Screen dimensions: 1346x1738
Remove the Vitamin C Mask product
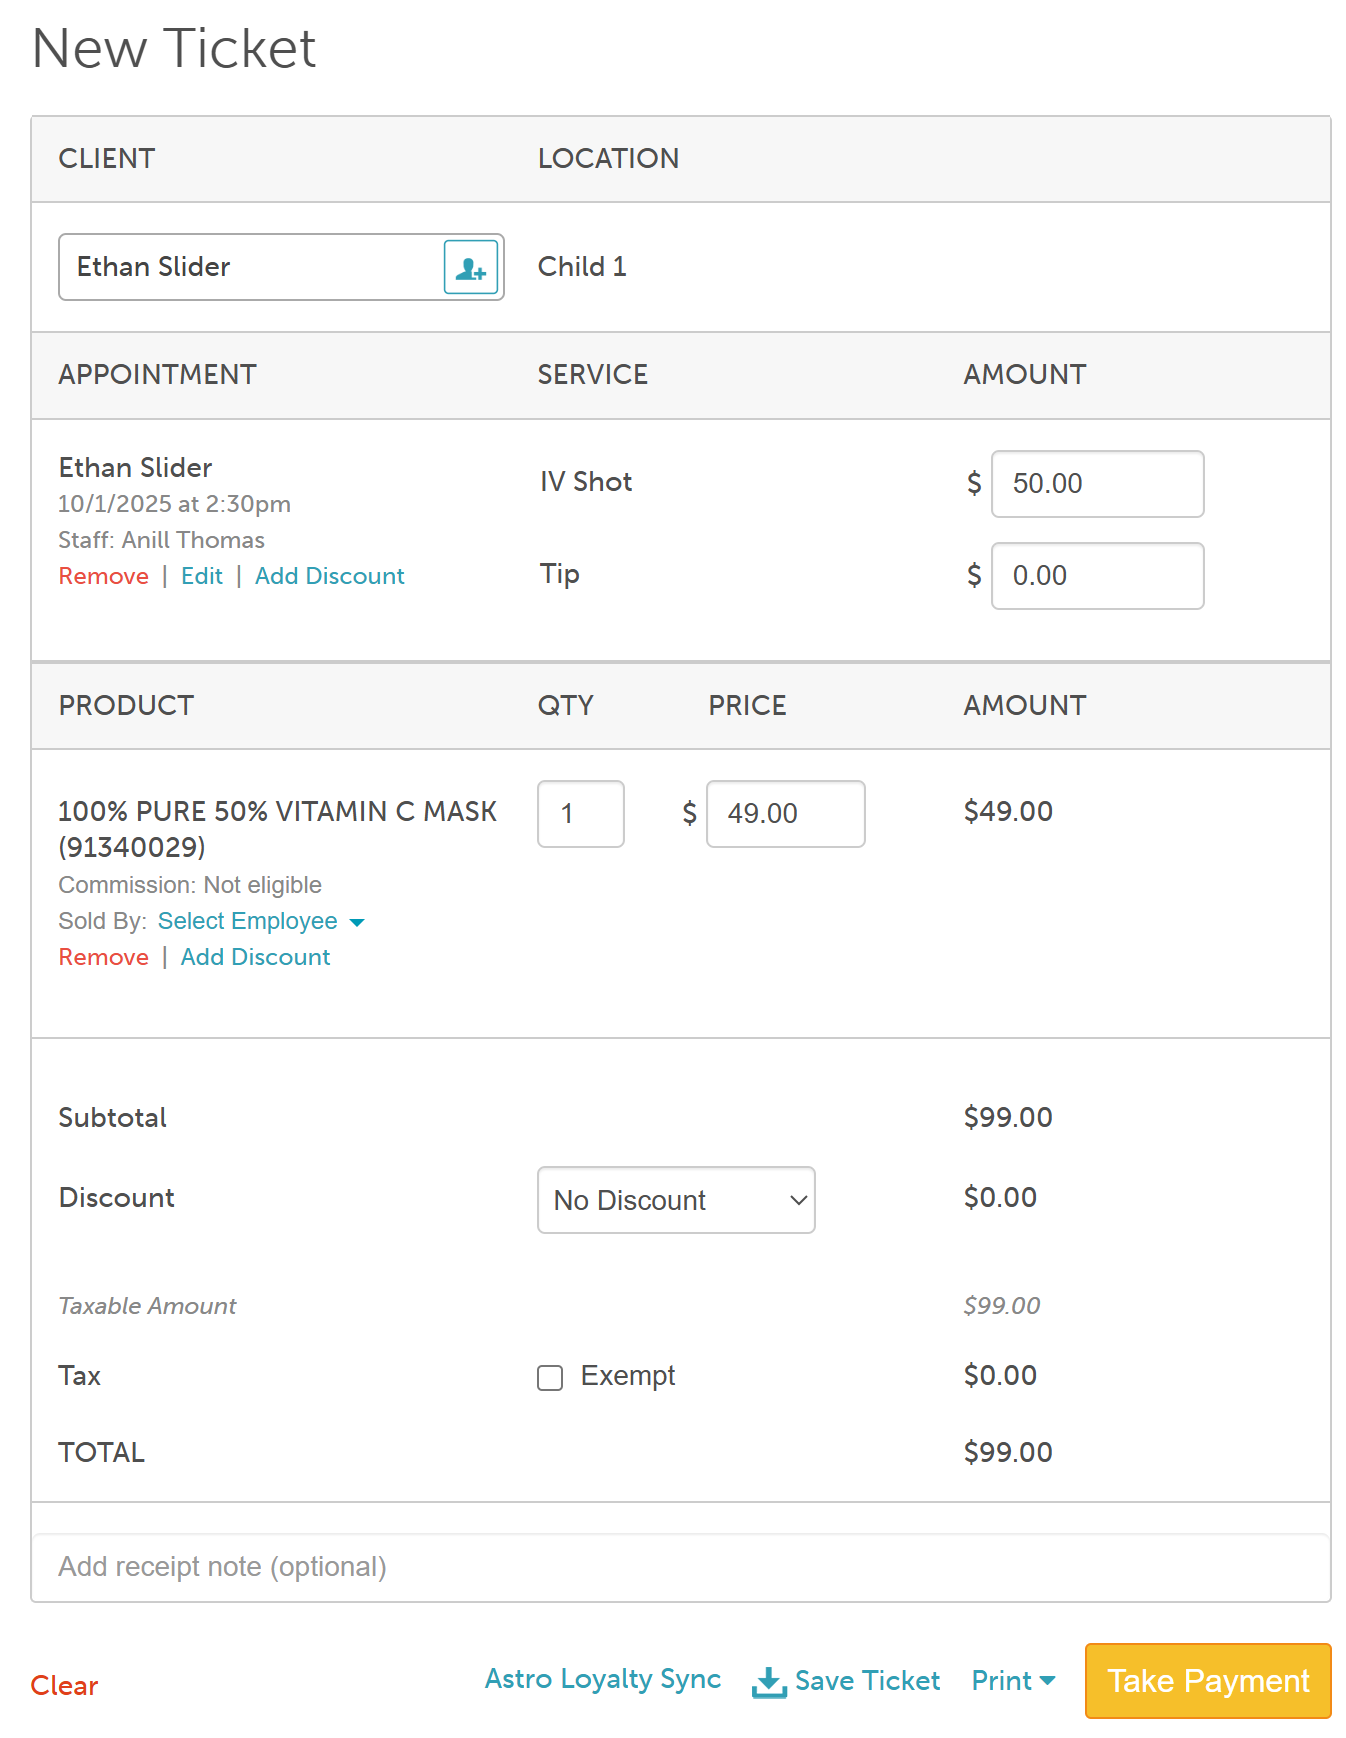click(103, 957)
